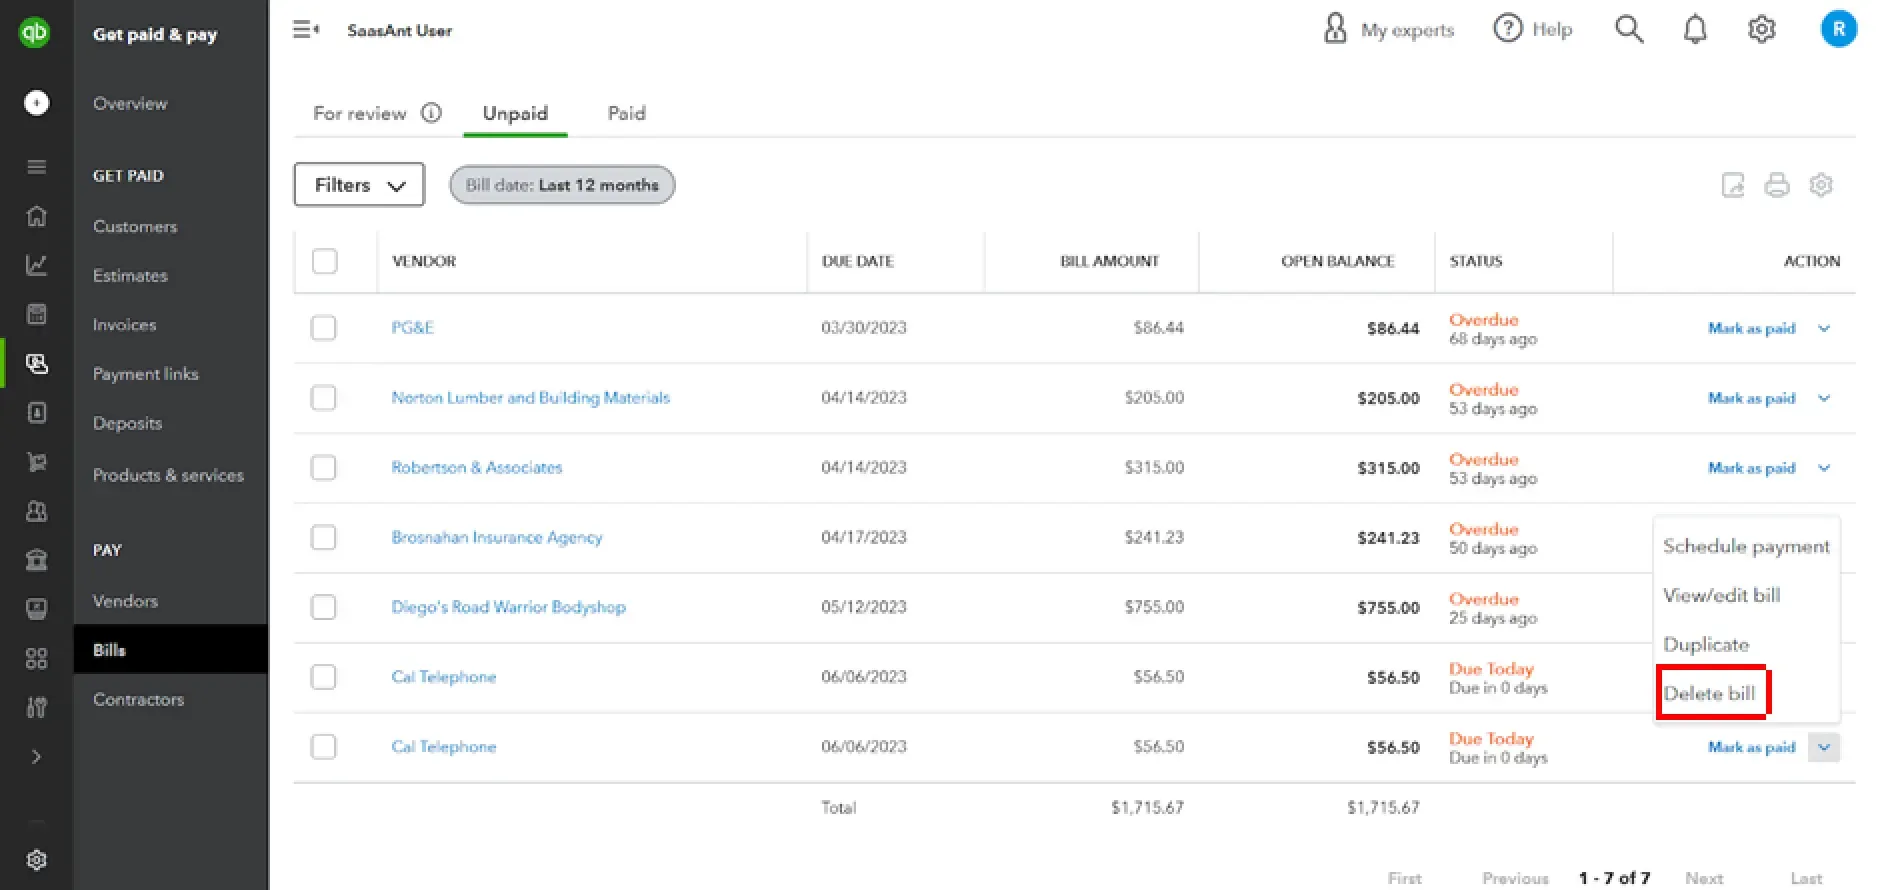The width and height of the screenshot is (1880, 890).
Task: Click the New plus icon in sidebar
Action: click(36, 103)
